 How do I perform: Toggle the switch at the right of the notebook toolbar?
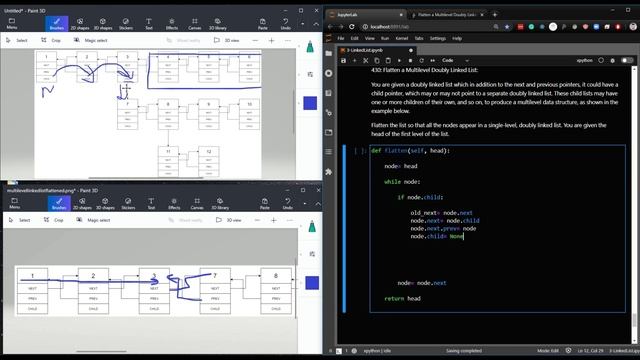[627, 60]
